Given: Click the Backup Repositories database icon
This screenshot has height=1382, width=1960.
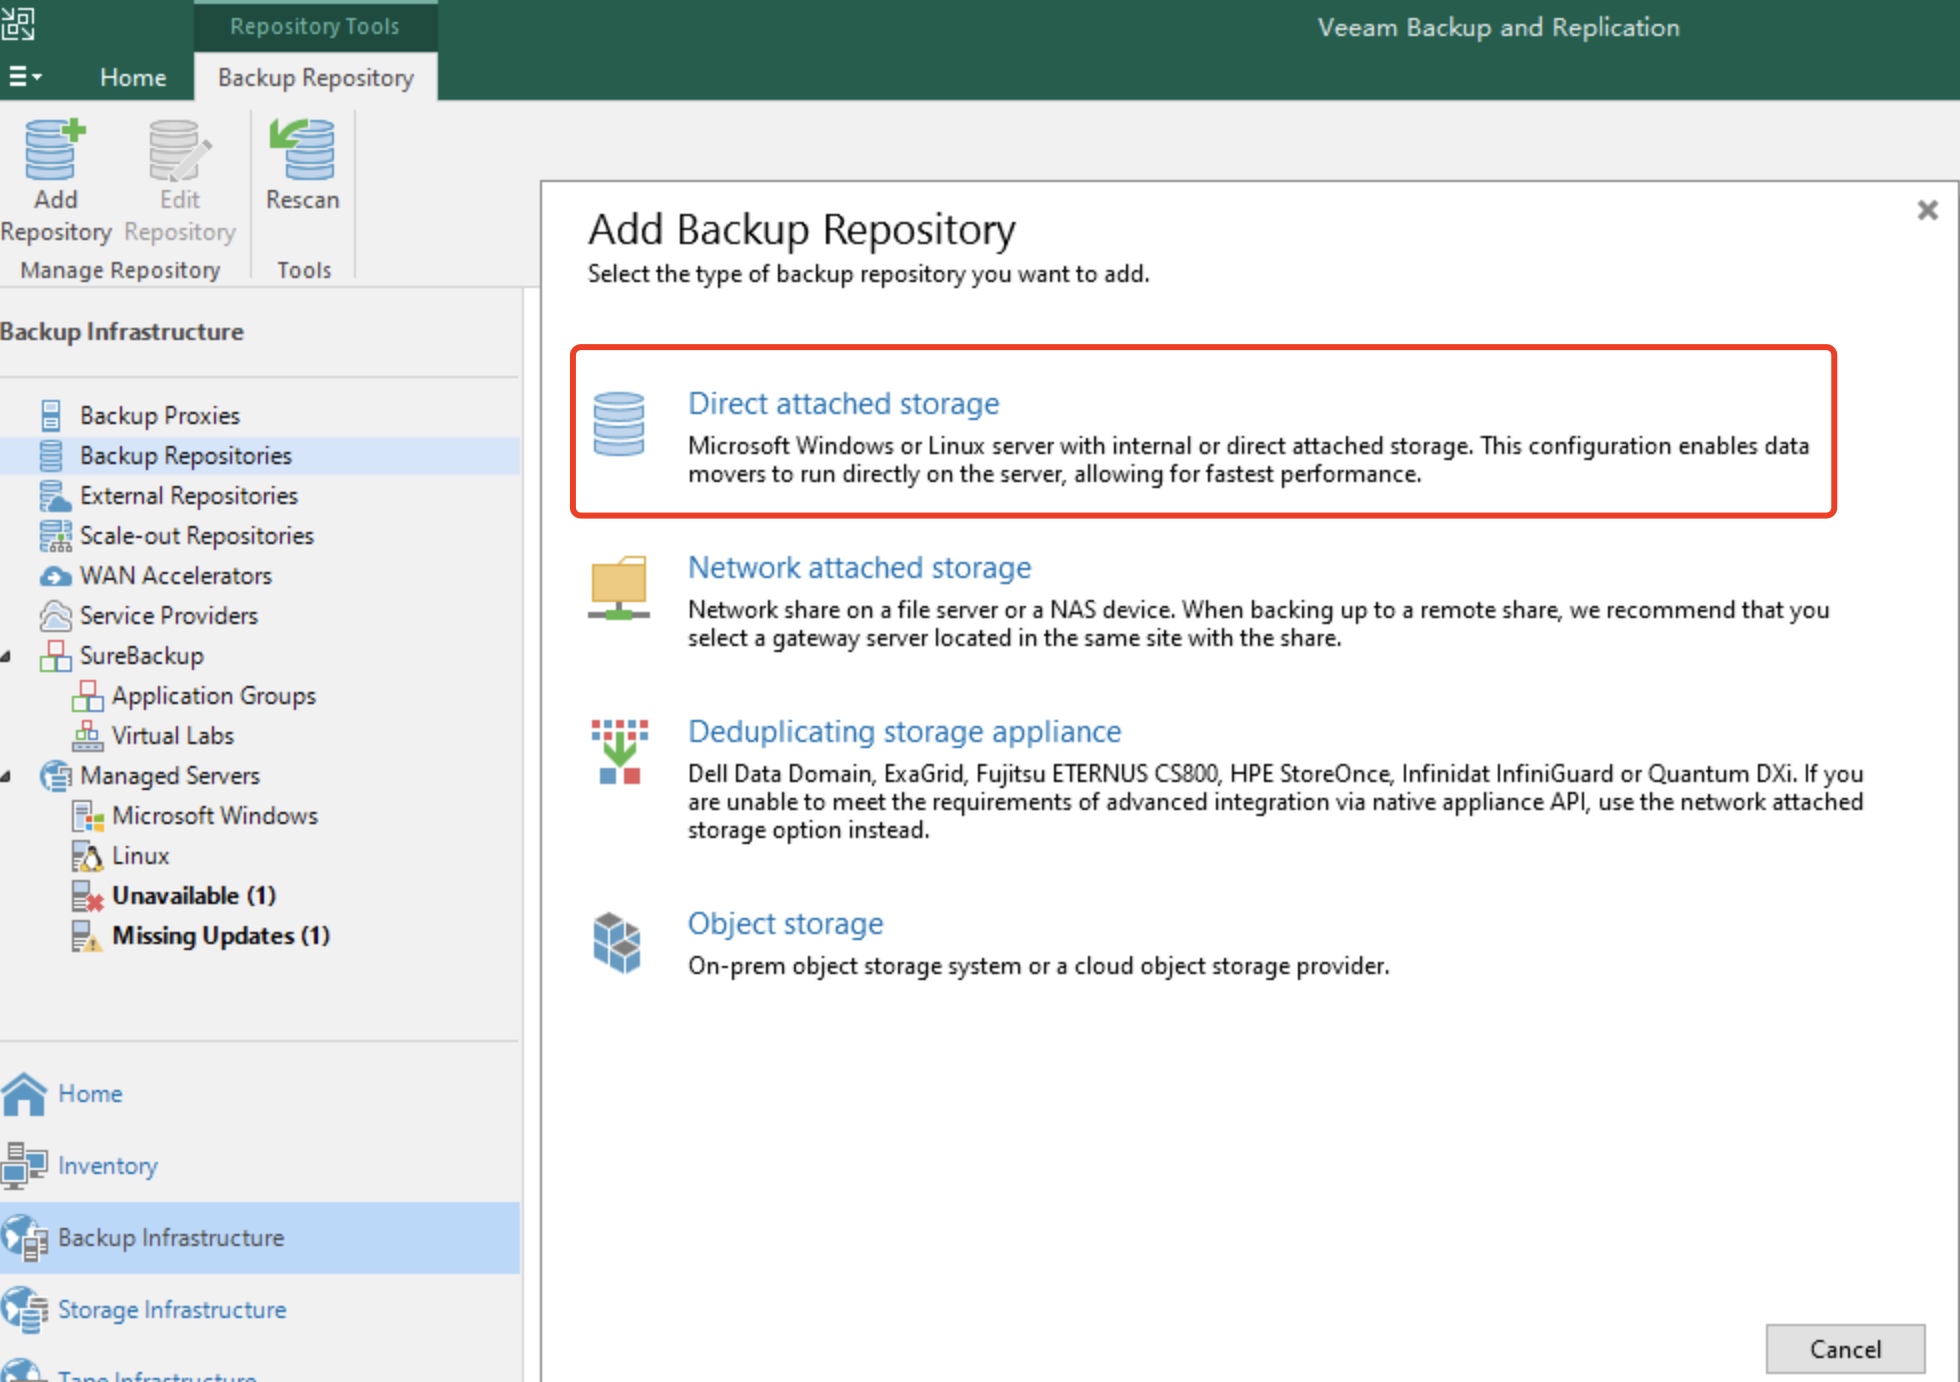Looking at the screenshot, I should 51,455.
